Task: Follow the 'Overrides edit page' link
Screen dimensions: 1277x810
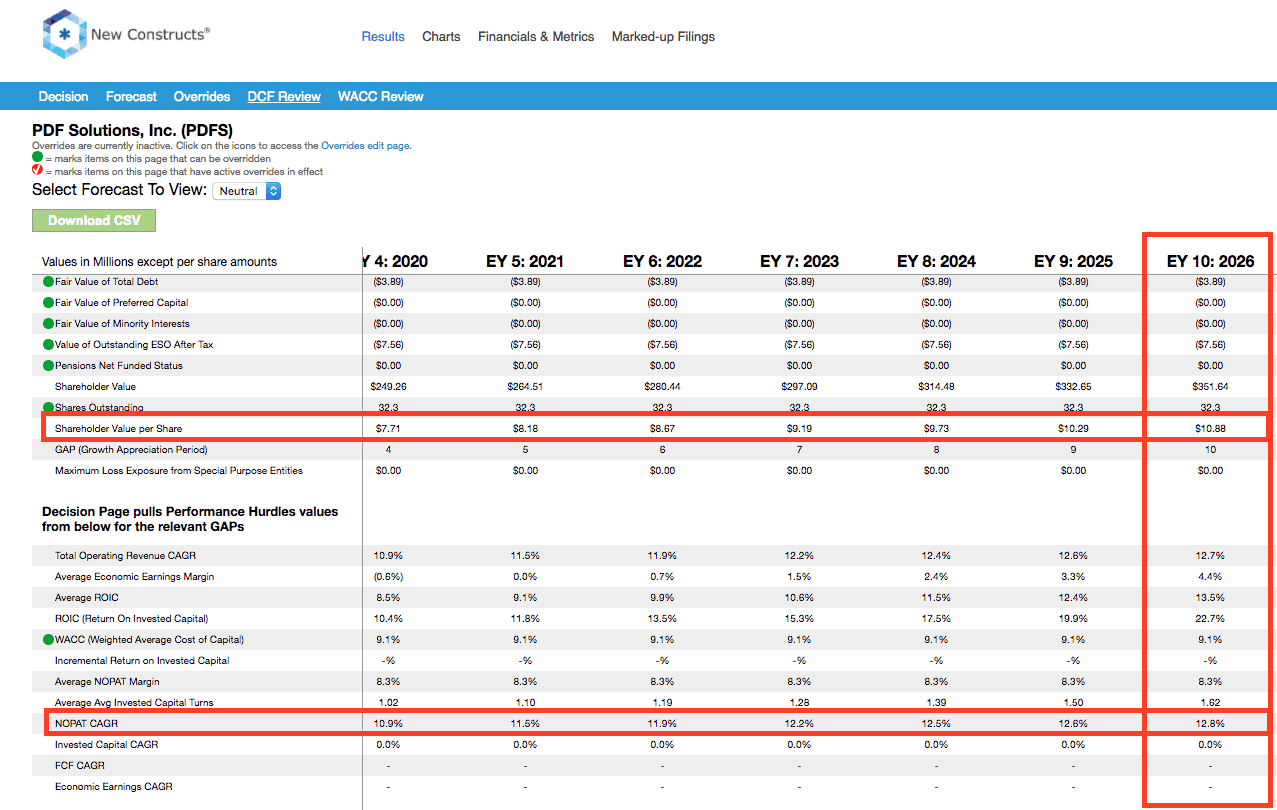Action: [x=365, y=146]
